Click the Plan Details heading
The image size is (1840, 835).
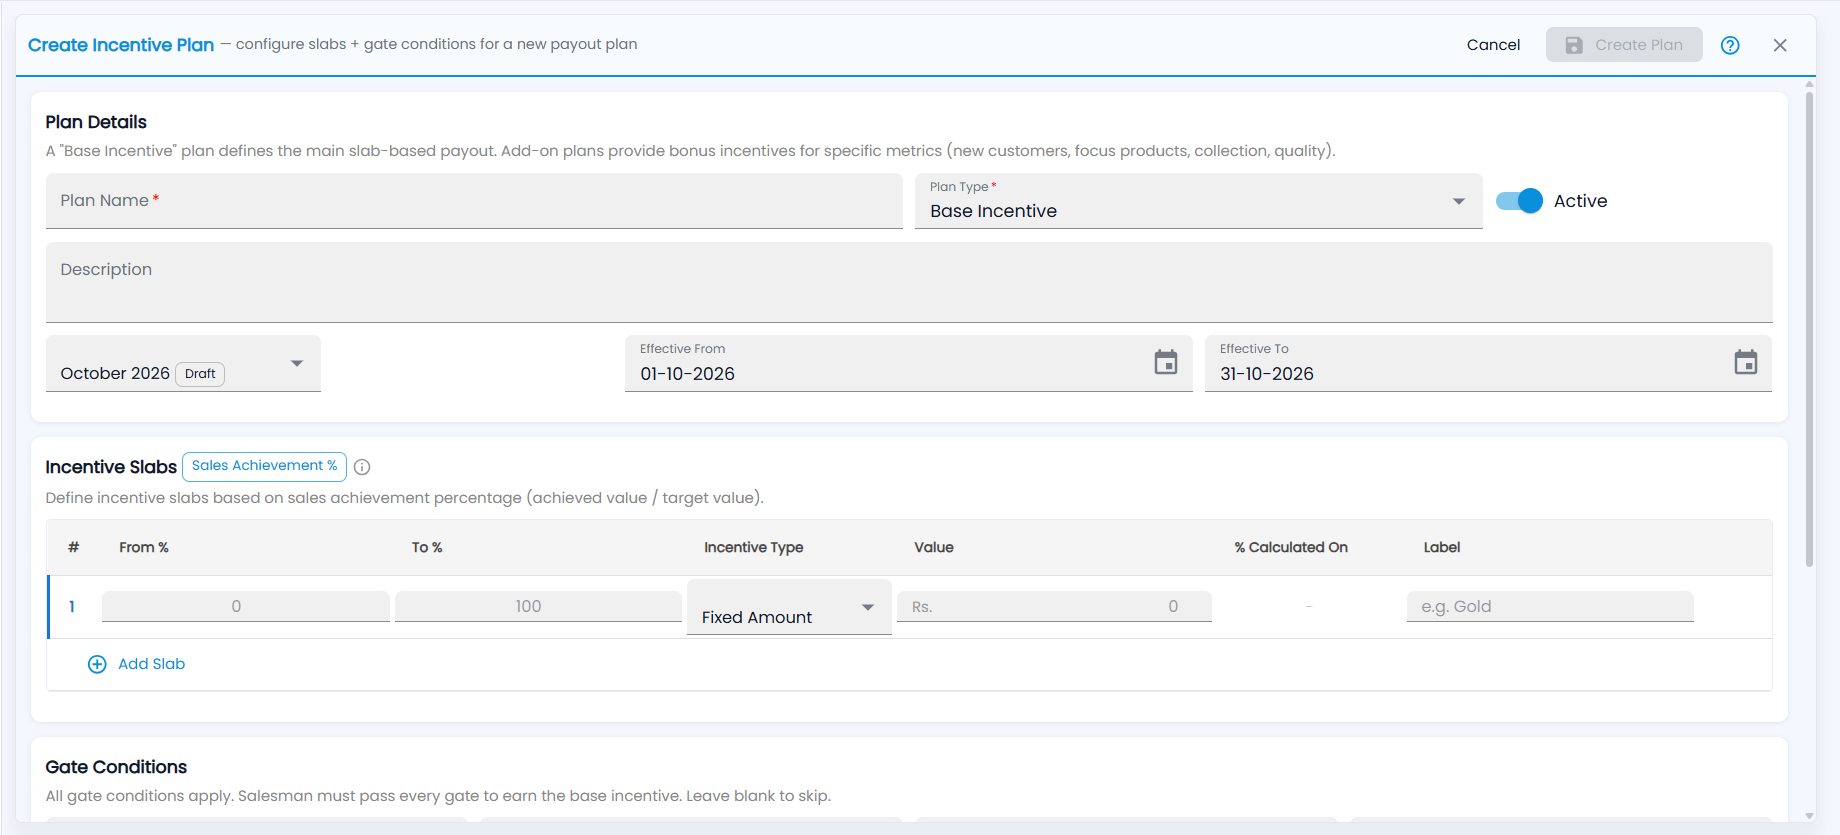pos(96,122)
